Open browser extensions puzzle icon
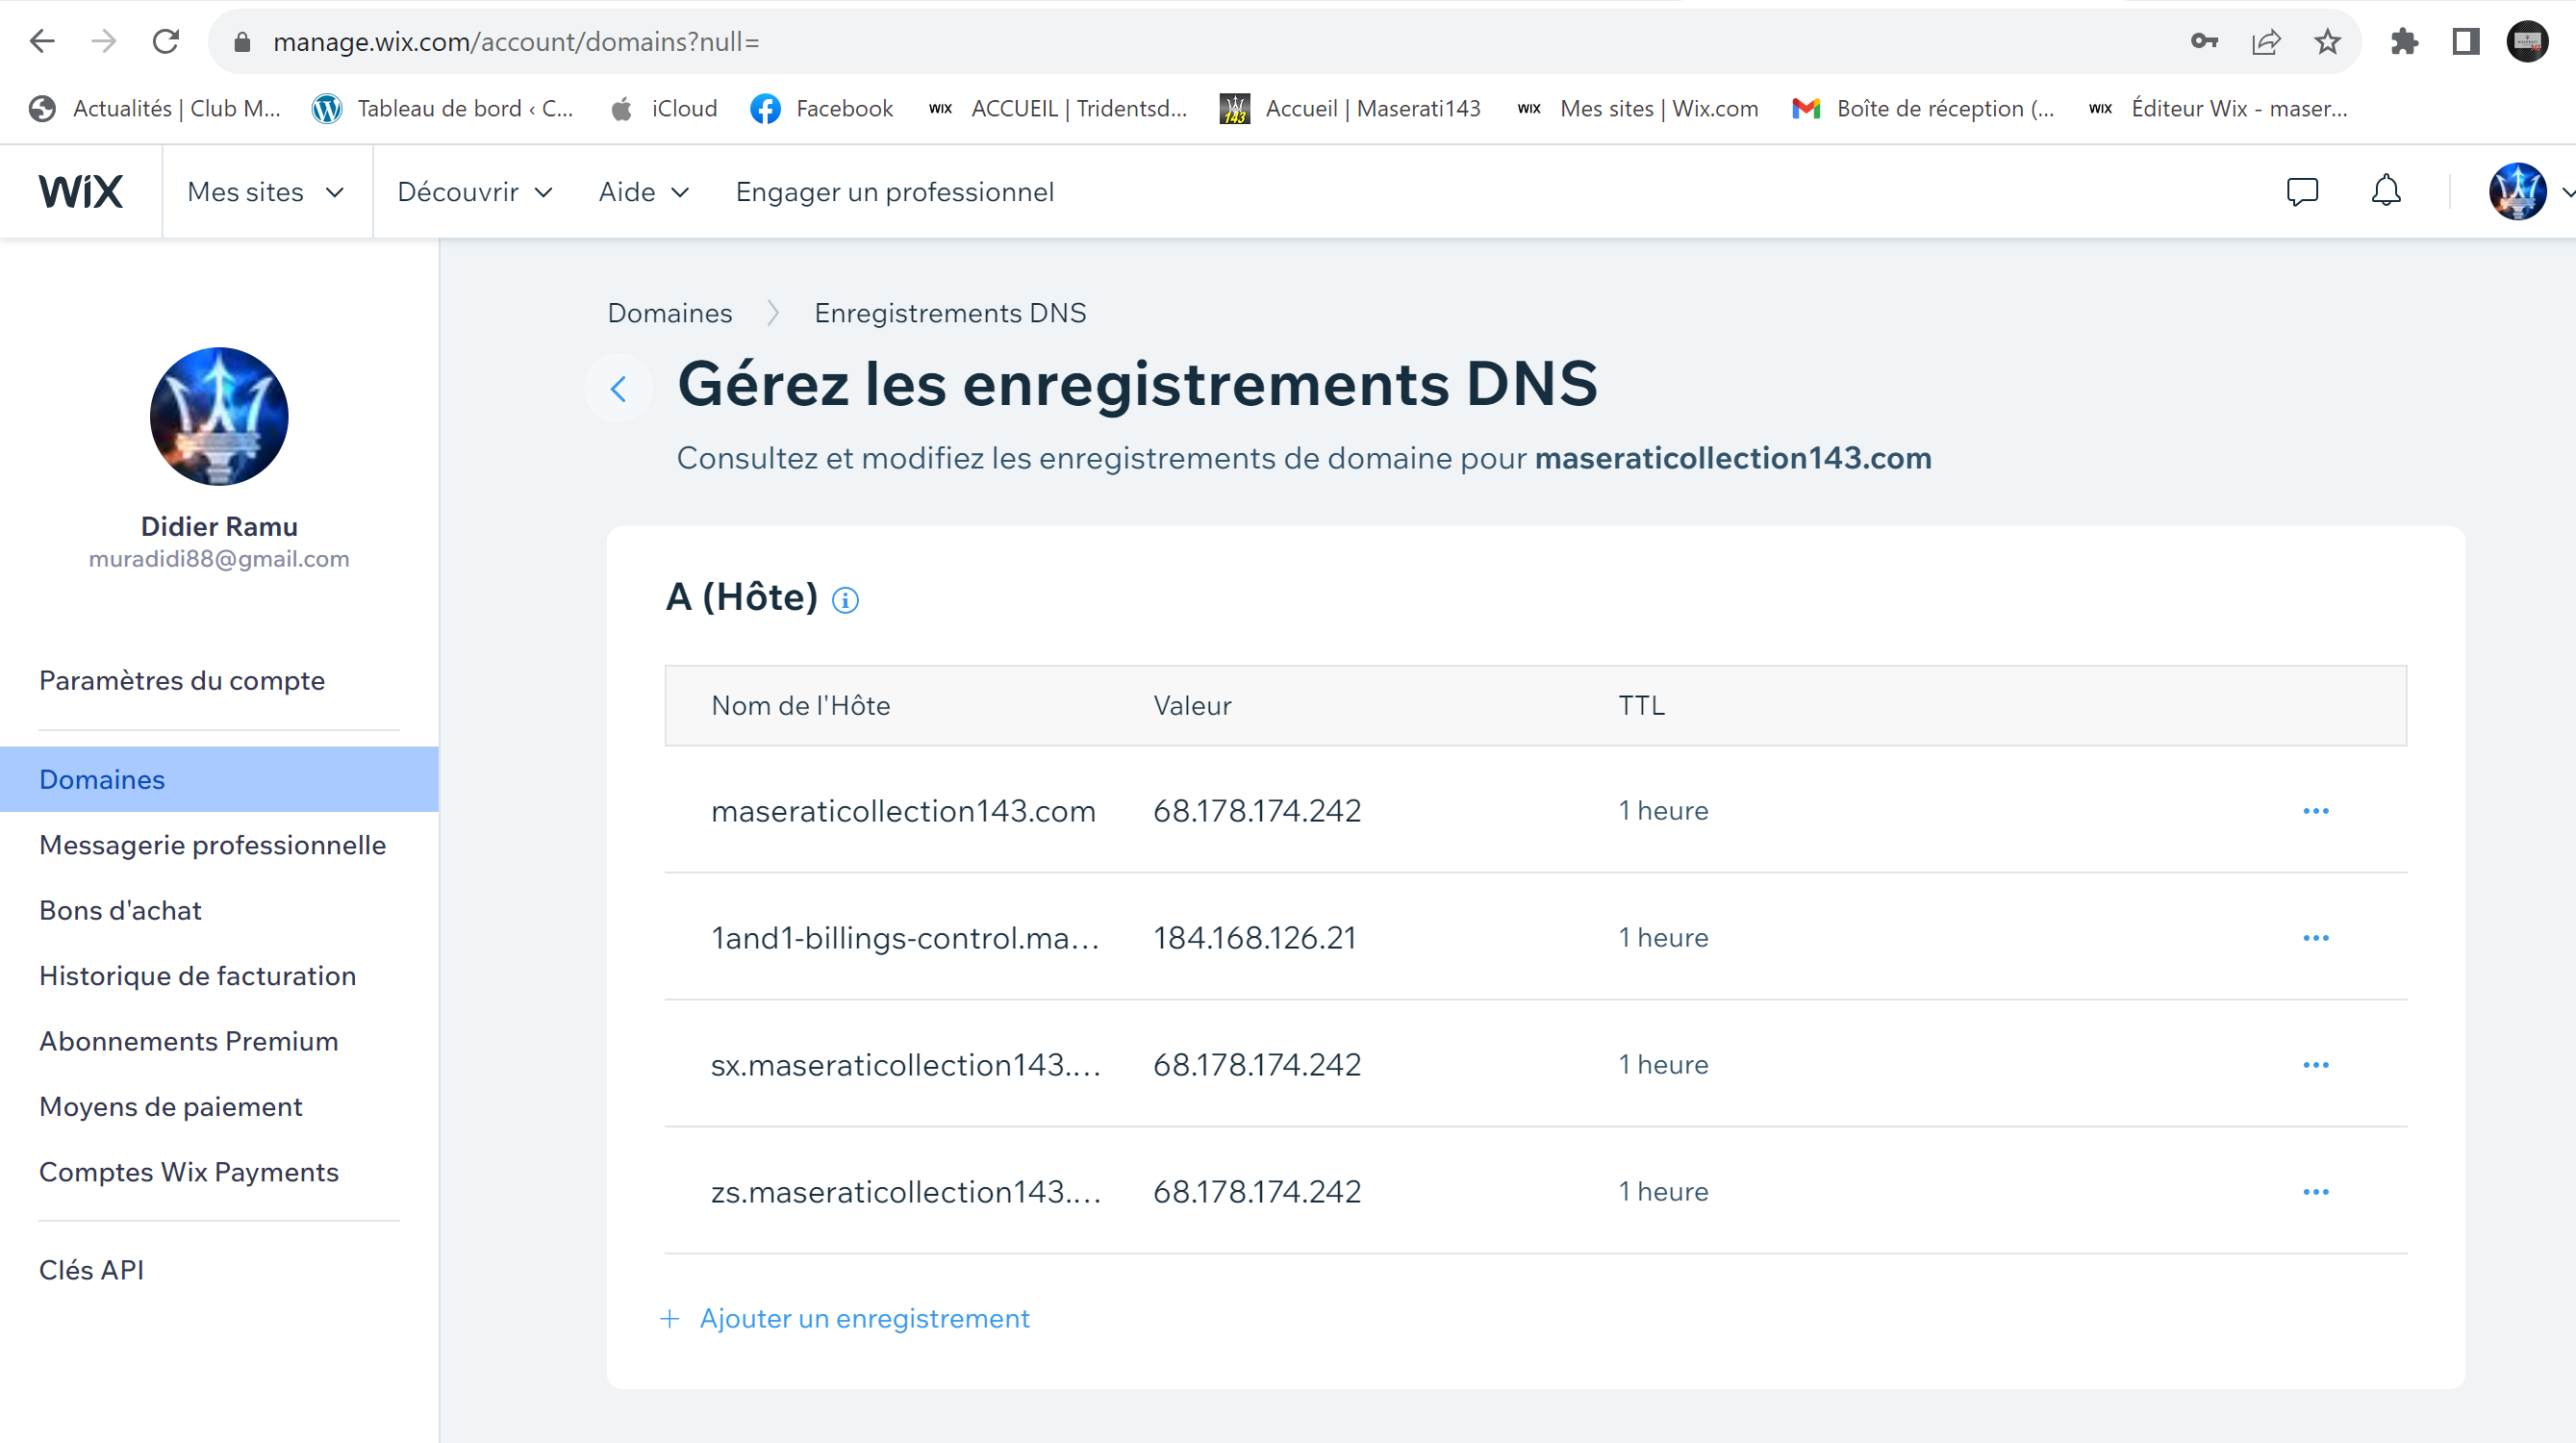 (2404, 42)
